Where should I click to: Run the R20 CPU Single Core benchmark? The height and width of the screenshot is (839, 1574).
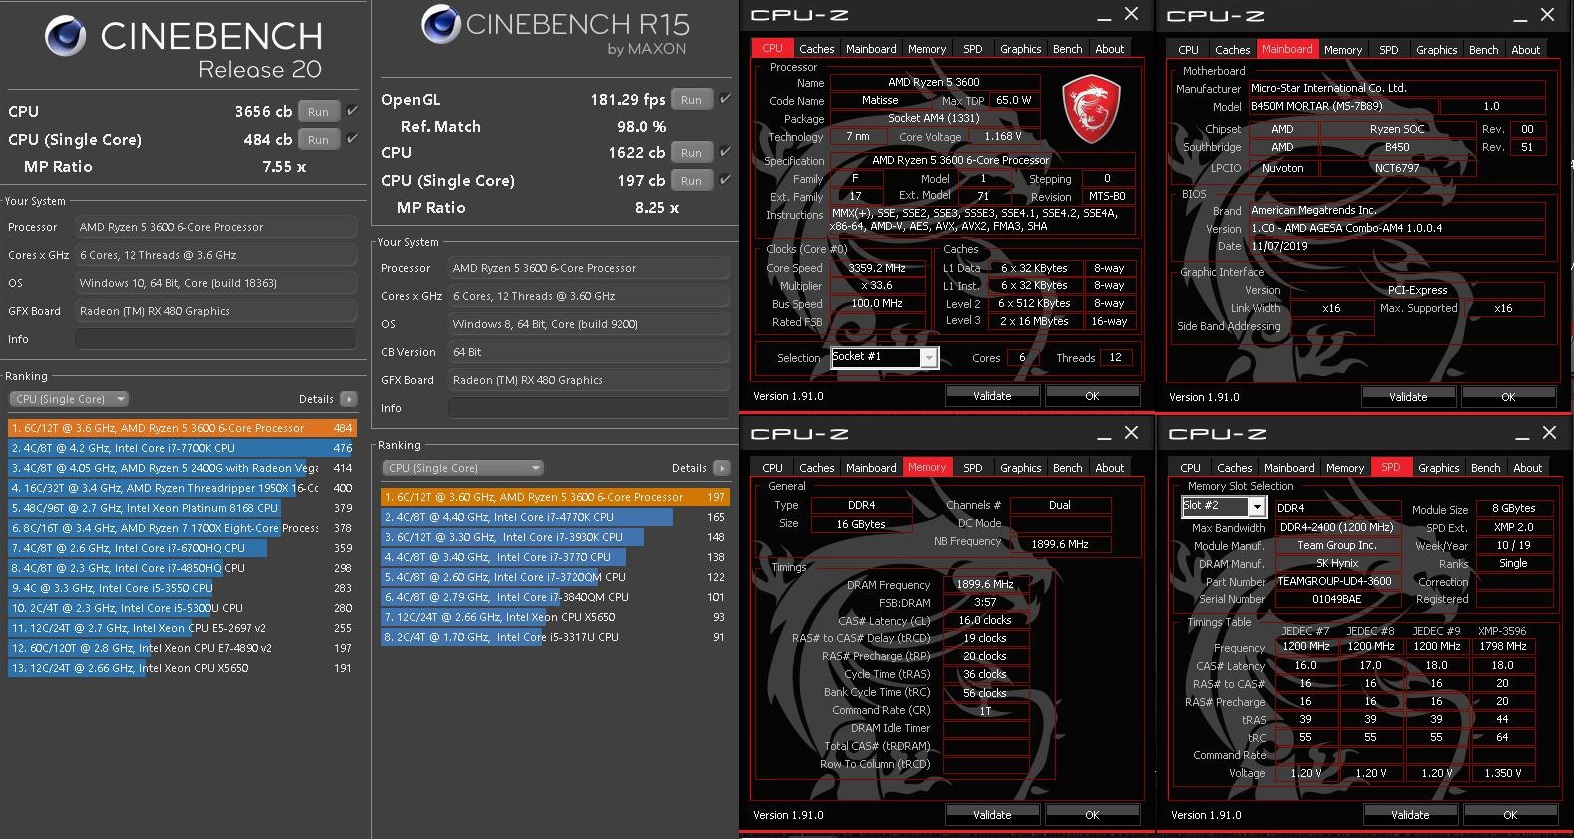318,140
